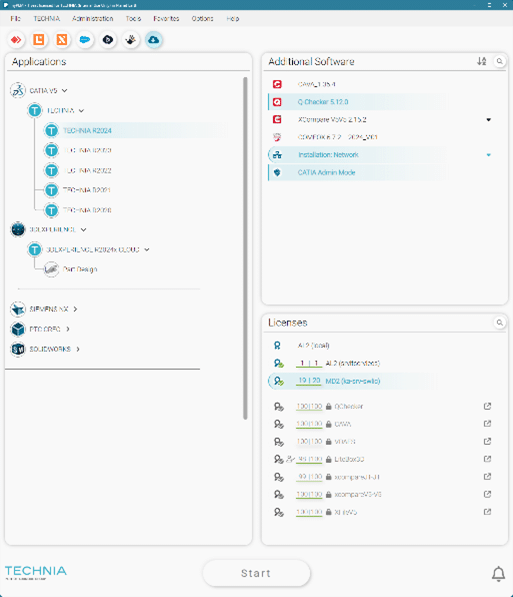This screenshot has height=597, width=513.
Task: Open the Favorites menu
Action: coord(166,19)
